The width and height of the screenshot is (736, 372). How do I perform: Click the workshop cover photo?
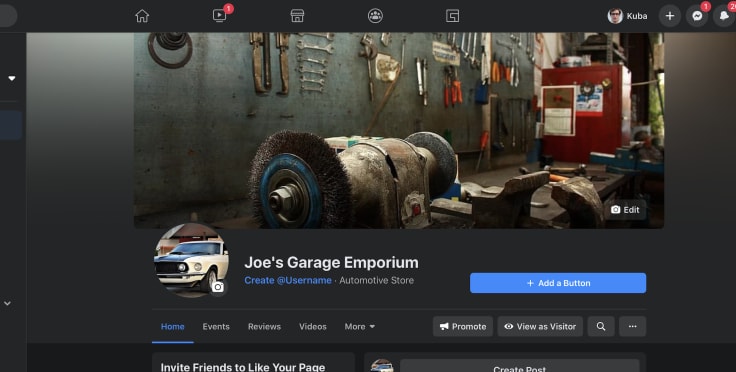tap(399, 130)
